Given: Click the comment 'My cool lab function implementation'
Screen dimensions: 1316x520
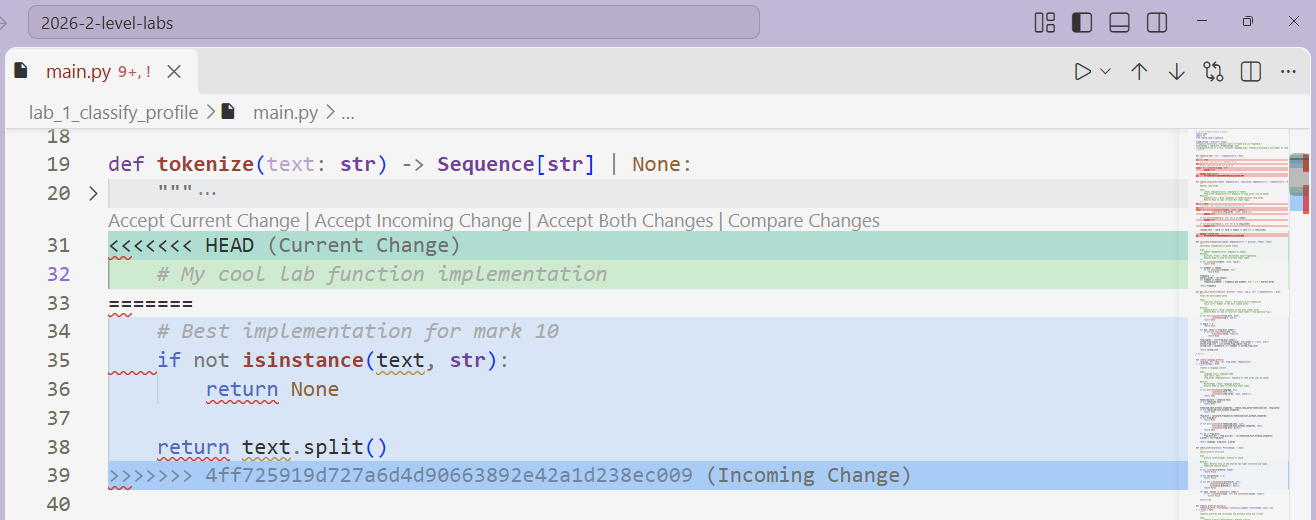Looking at the screenshot, I should click(382, 274).
